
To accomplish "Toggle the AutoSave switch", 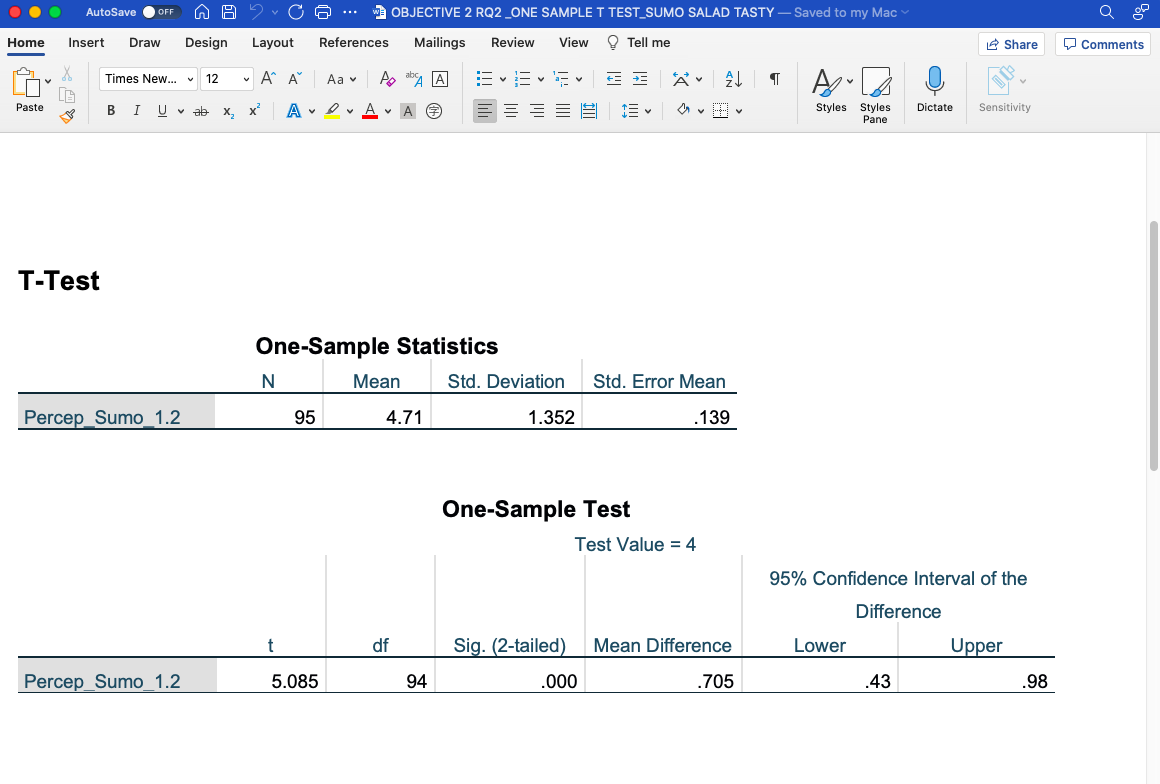I will coord(161,12).
